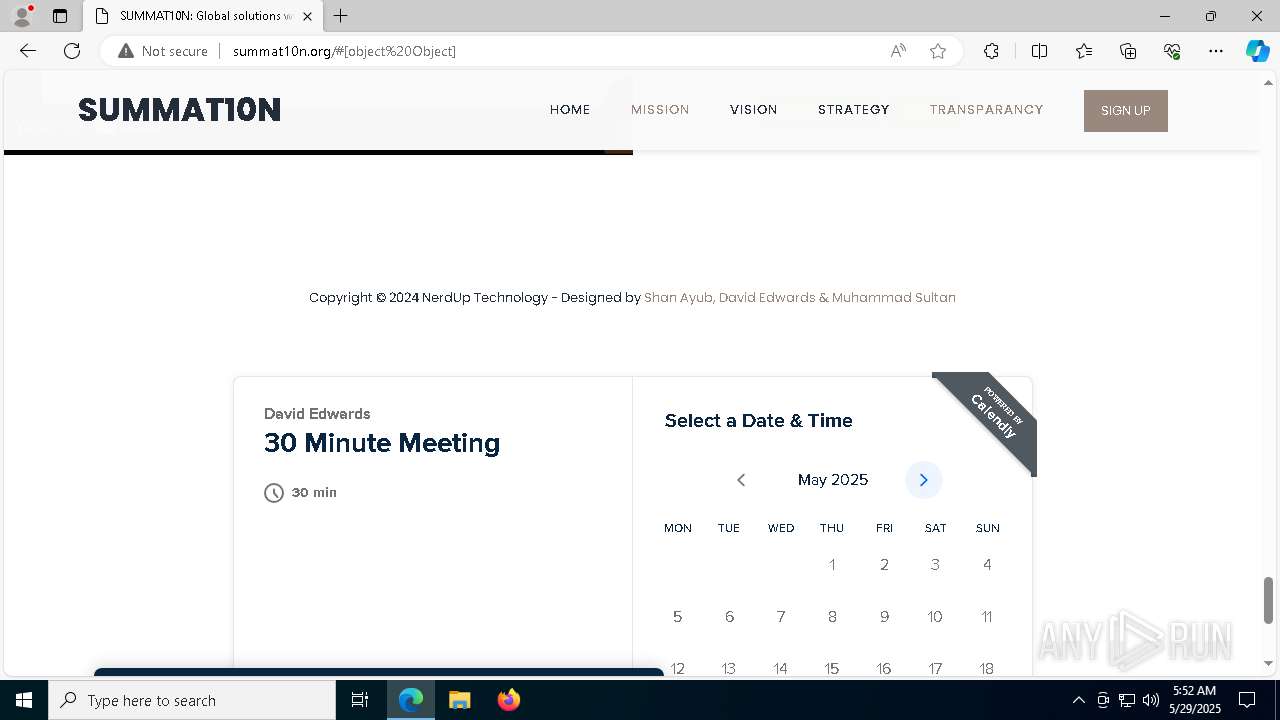1280x720 pixels.
Task: Show hidden system tray icons
Action: point(1078,700)
